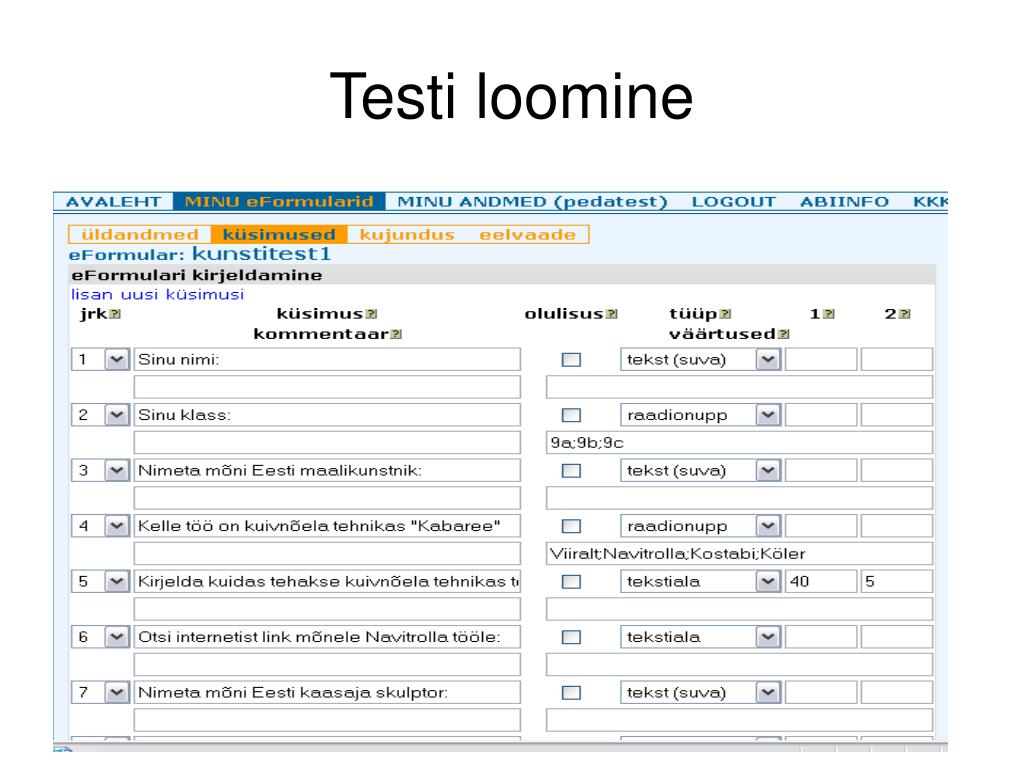Open order dropdown for question 1

pyautogui.click(x=117, y=360)
